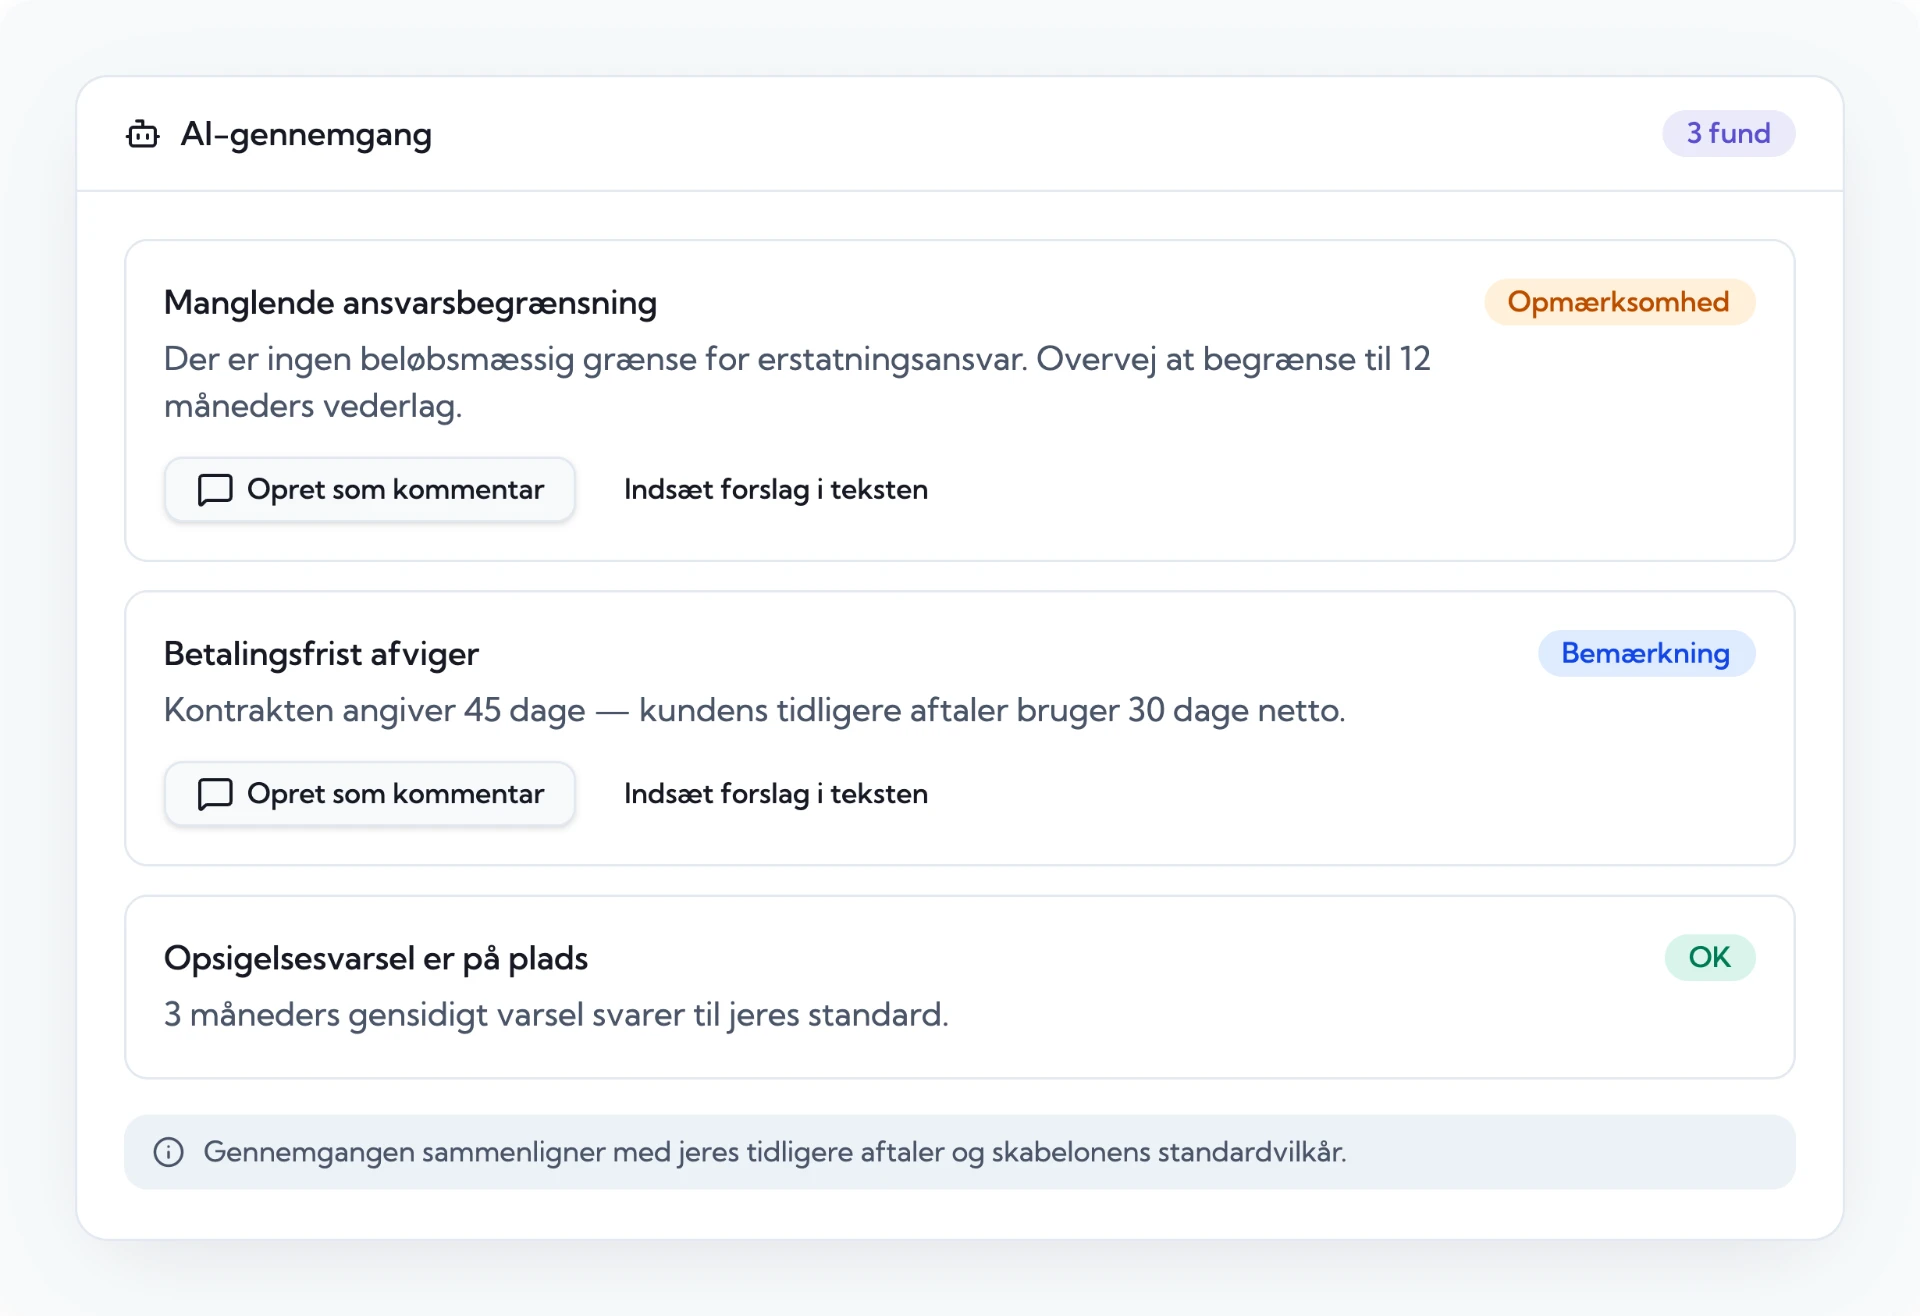Click the green OK status badge
The image size is (1920, 1316).
coord(1709,957)
